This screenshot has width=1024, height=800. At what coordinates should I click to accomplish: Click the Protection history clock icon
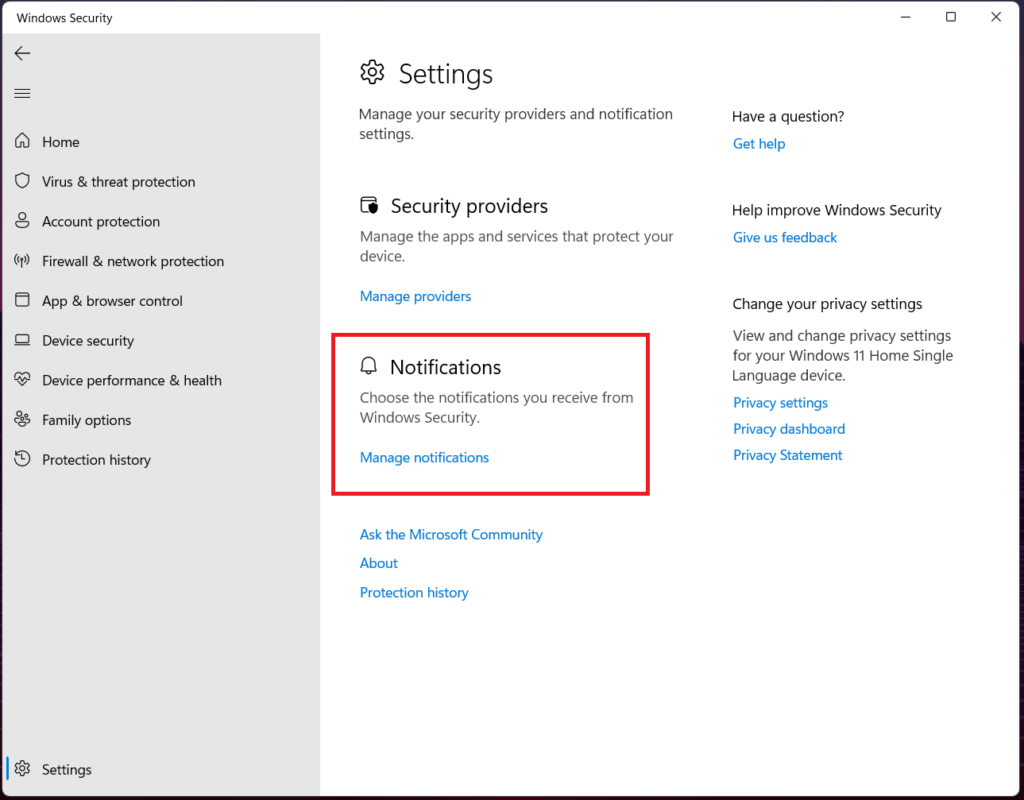(x=22, y=458)
